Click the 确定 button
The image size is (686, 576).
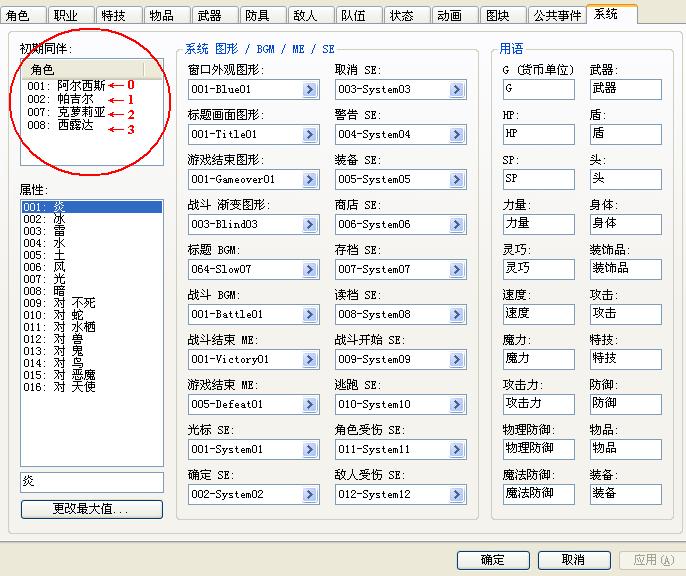[x=493, y=560]
